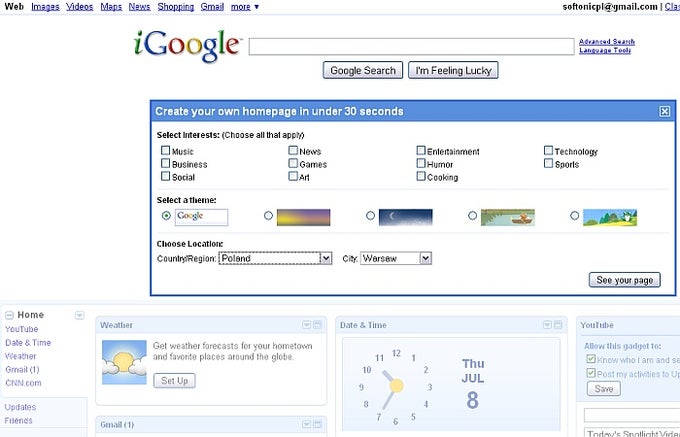Check the Sports interest
The width and height of the screenshot is (680, 437).
pos(548,163)
